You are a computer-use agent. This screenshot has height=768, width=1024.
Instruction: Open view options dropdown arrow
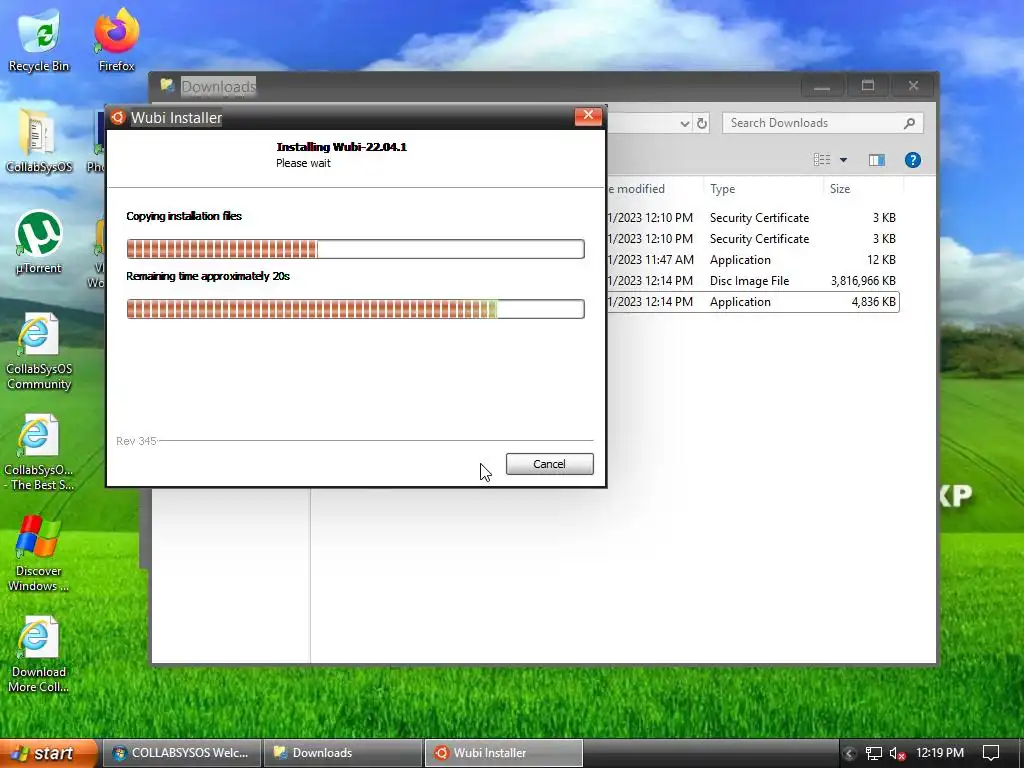click(x=843, y=160)
